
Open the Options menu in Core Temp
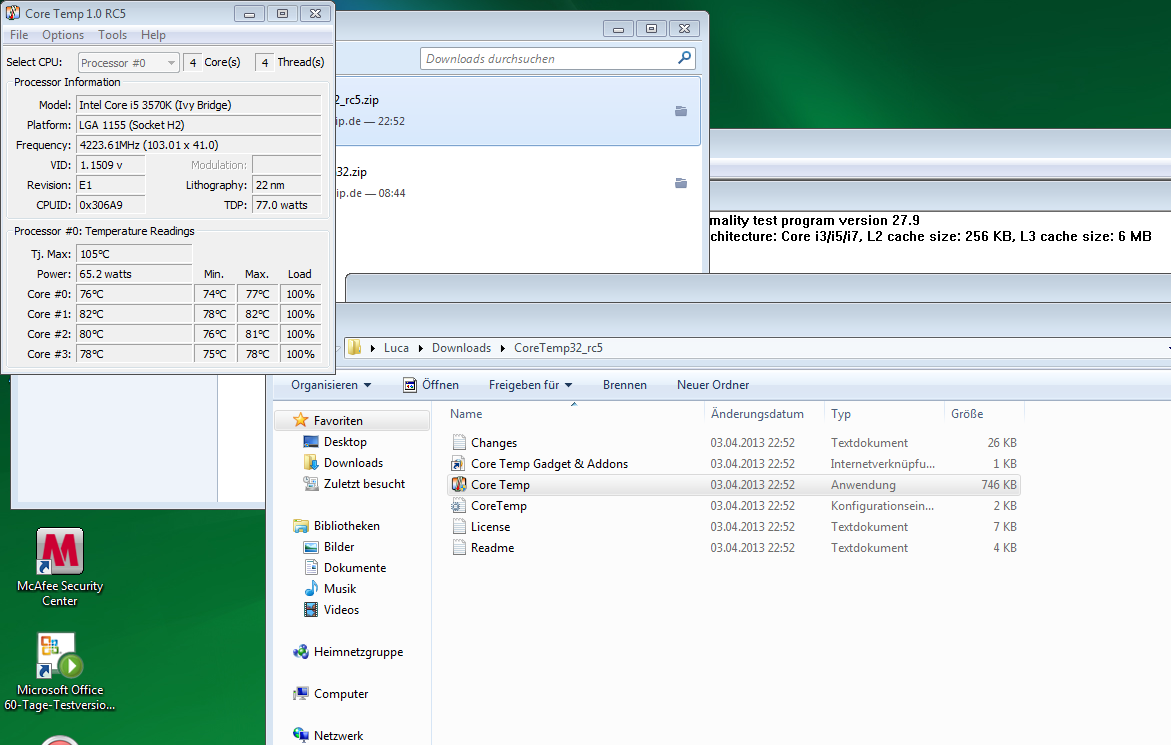click(x=63, y=34)
